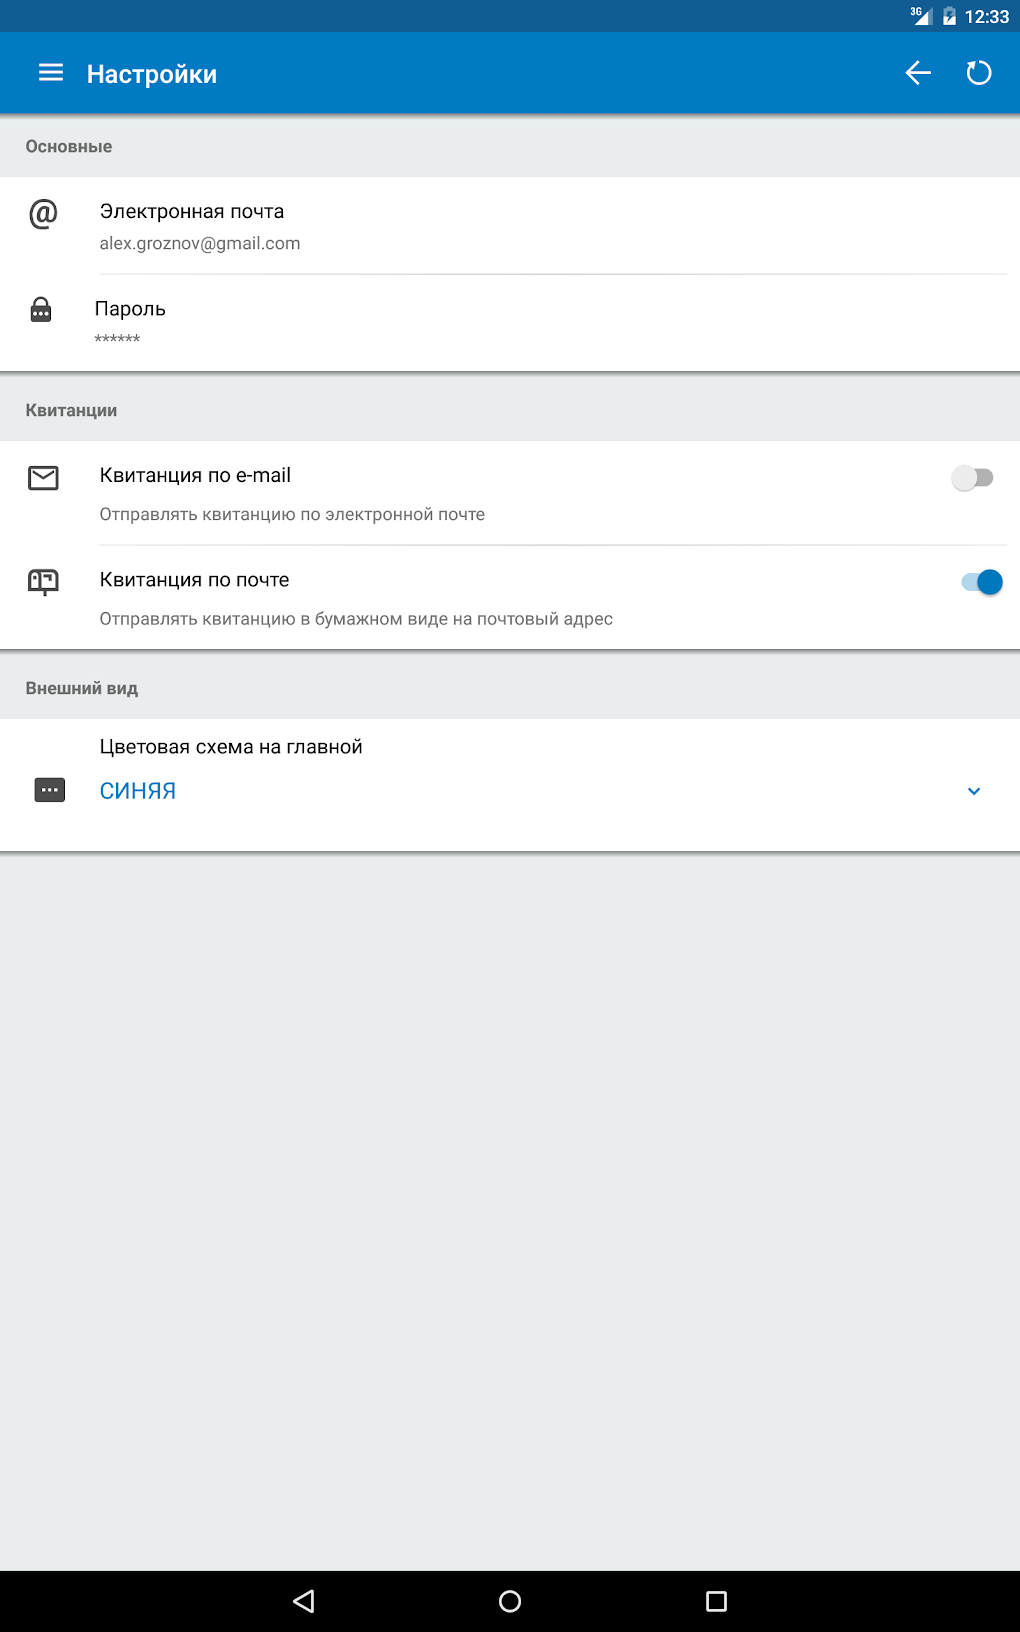Enable the Квитанция по e-mail switch
The height and width of the screenshot is (1632, 1020).
972,478
